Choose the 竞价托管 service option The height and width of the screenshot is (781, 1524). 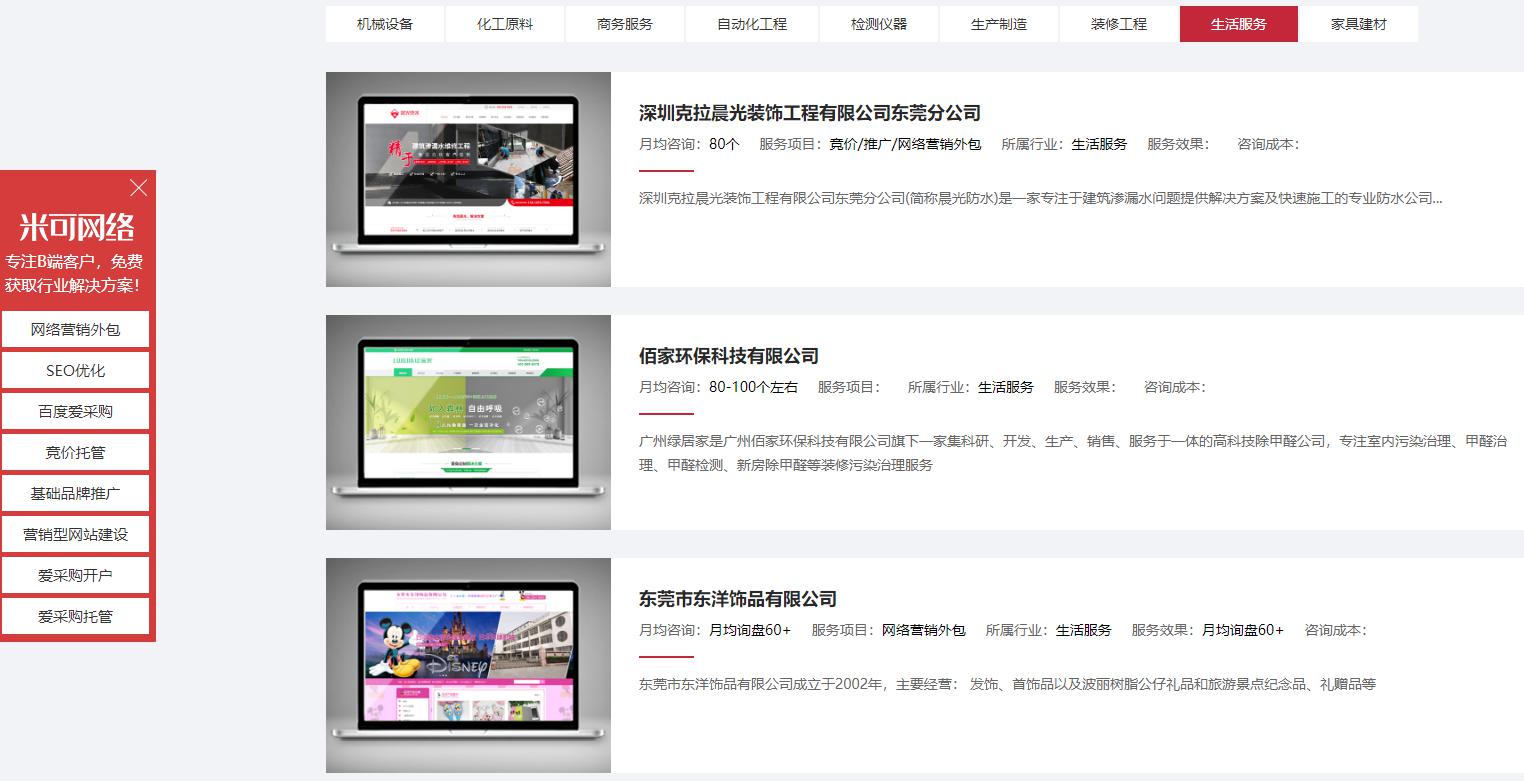[76, 451]
